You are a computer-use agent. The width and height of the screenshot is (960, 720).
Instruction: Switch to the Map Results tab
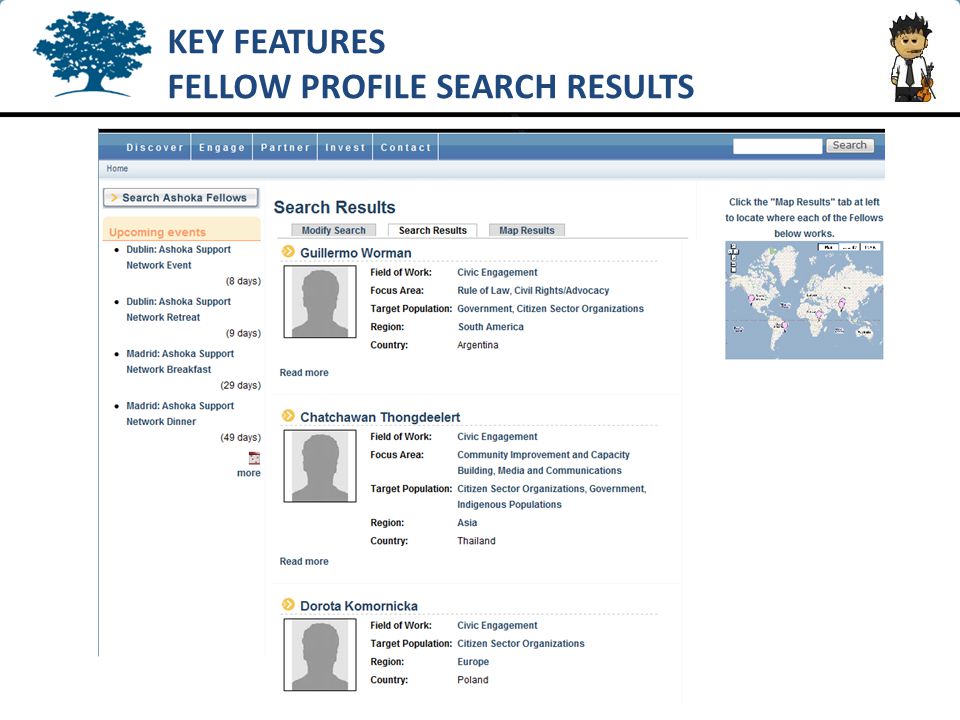click(527, 230)
